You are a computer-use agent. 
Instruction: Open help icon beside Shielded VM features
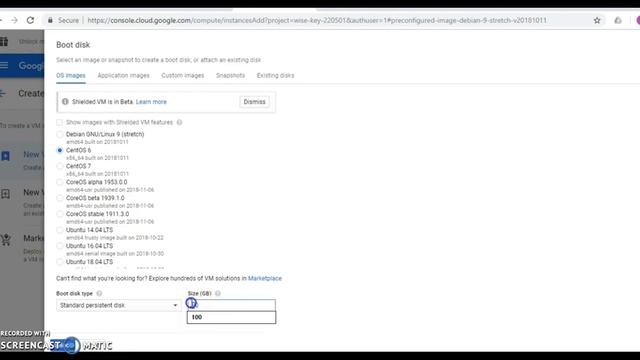pyautogui.click(x=179, y=122)
